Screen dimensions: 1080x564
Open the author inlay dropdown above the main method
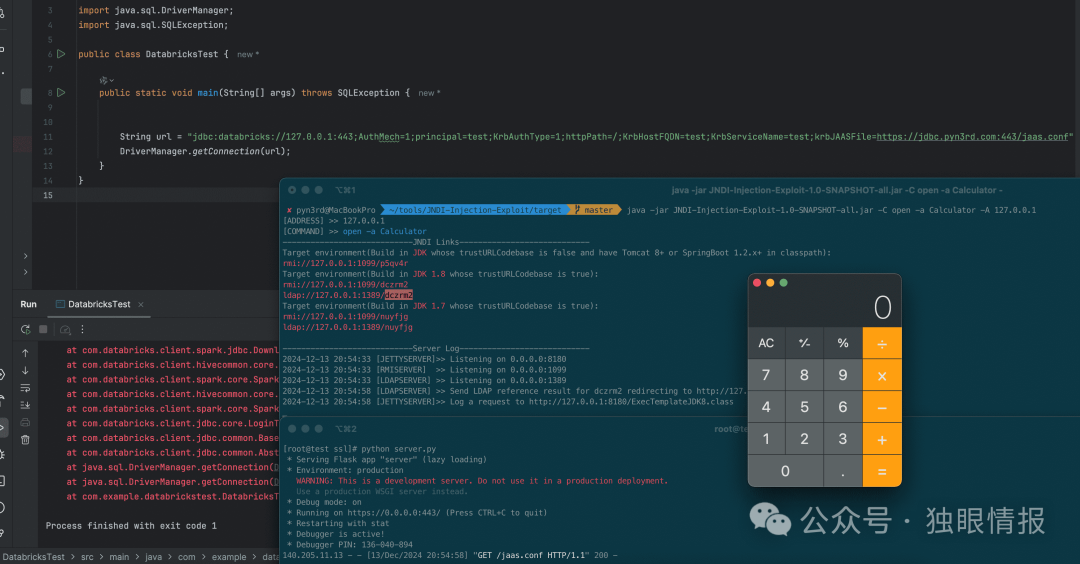[x=107, y=80]
